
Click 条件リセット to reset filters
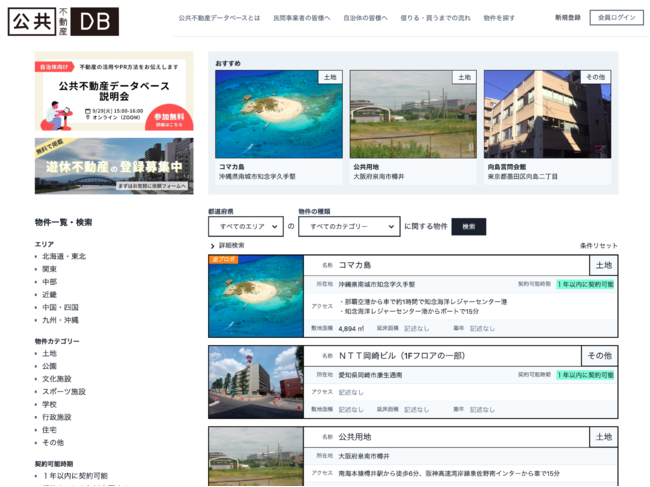(598, 245)
